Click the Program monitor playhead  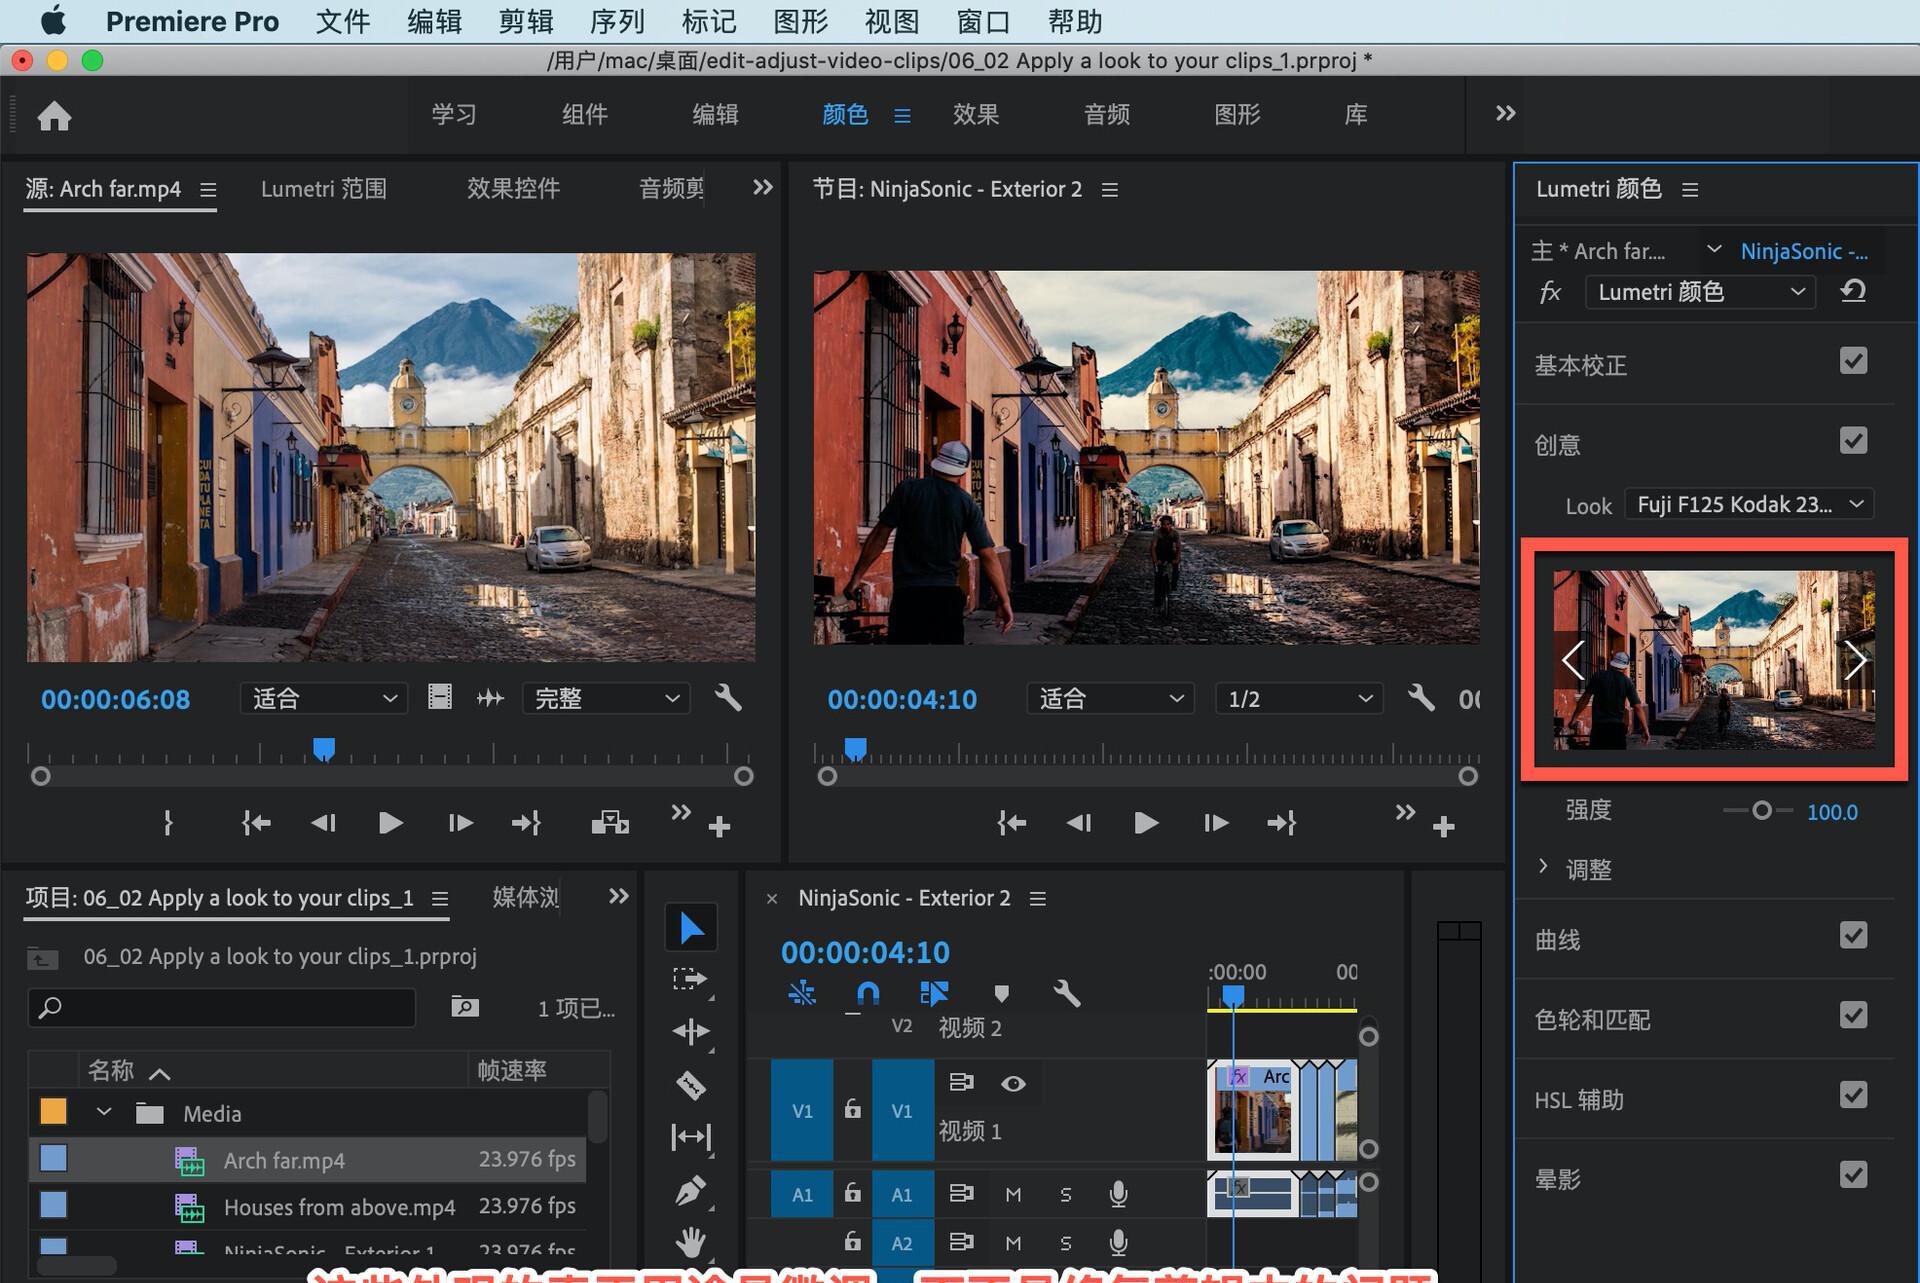point(855,749)
